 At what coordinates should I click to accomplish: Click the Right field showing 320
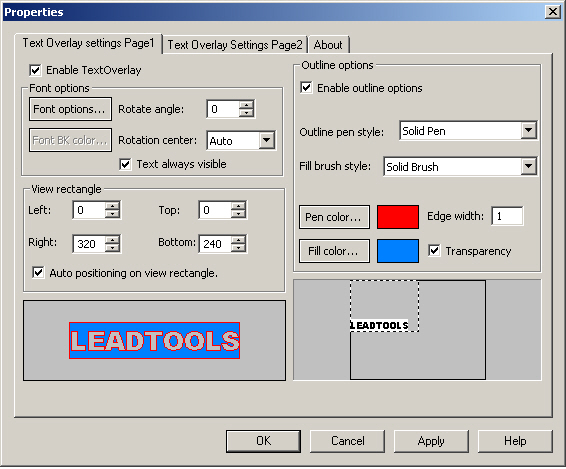89,244
